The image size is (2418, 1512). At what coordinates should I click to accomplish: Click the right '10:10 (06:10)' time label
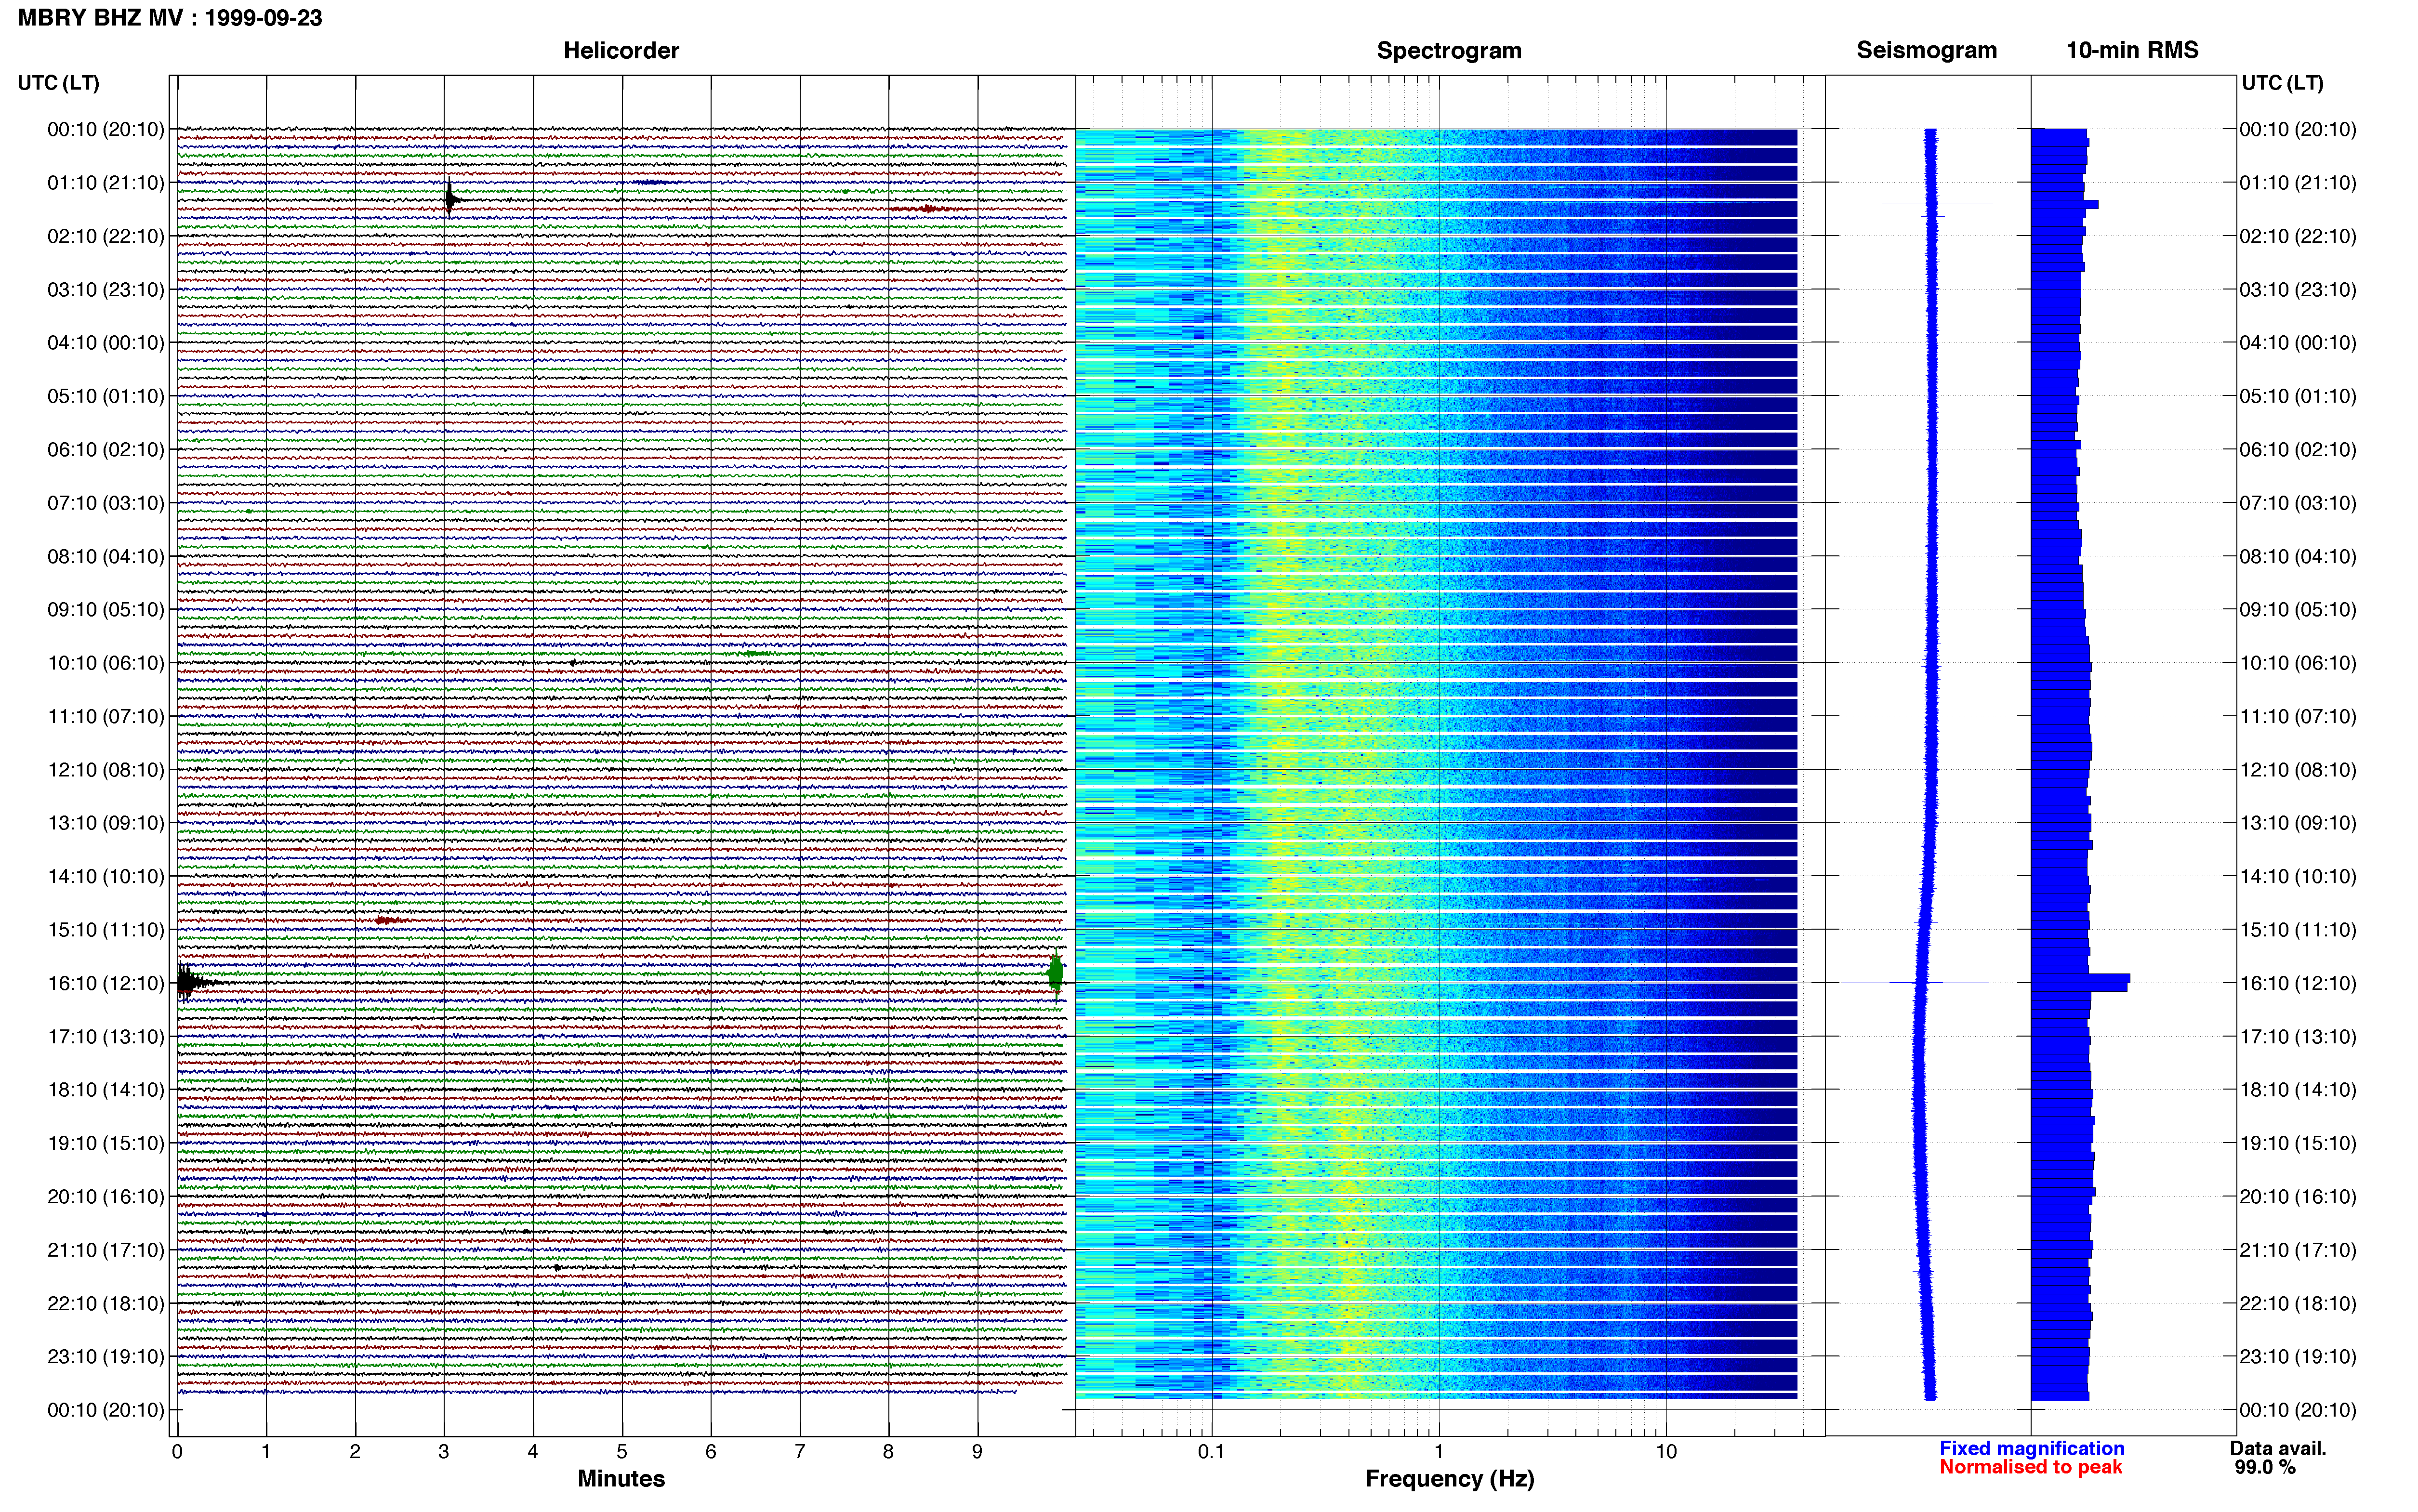[2298, 663]
